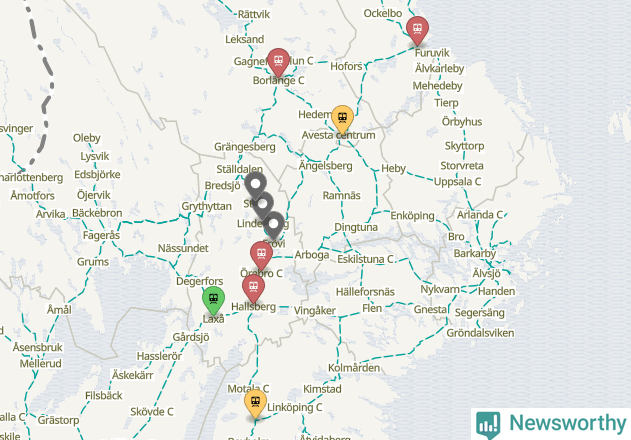631x440 pixels.
Task: Open the green train marker at Laxå
Action: point(213,300)
